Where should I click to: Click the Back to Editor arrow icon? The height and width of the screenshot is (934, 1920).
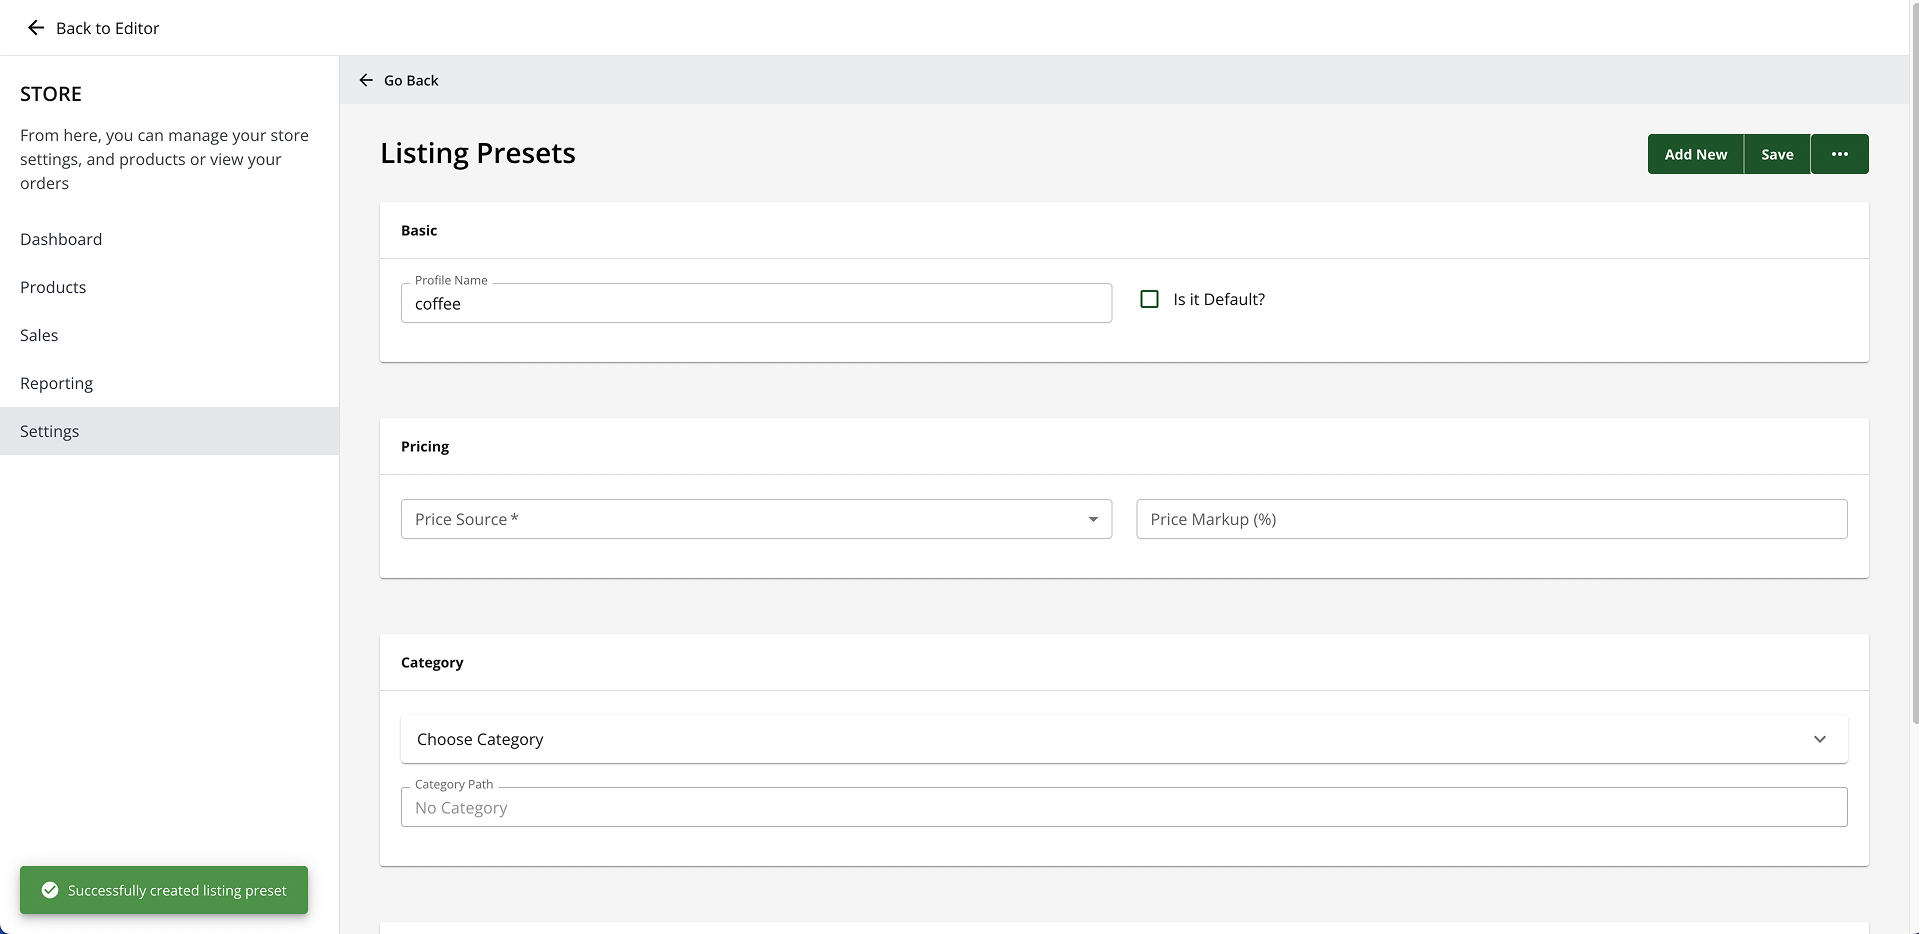click(36, 28)
